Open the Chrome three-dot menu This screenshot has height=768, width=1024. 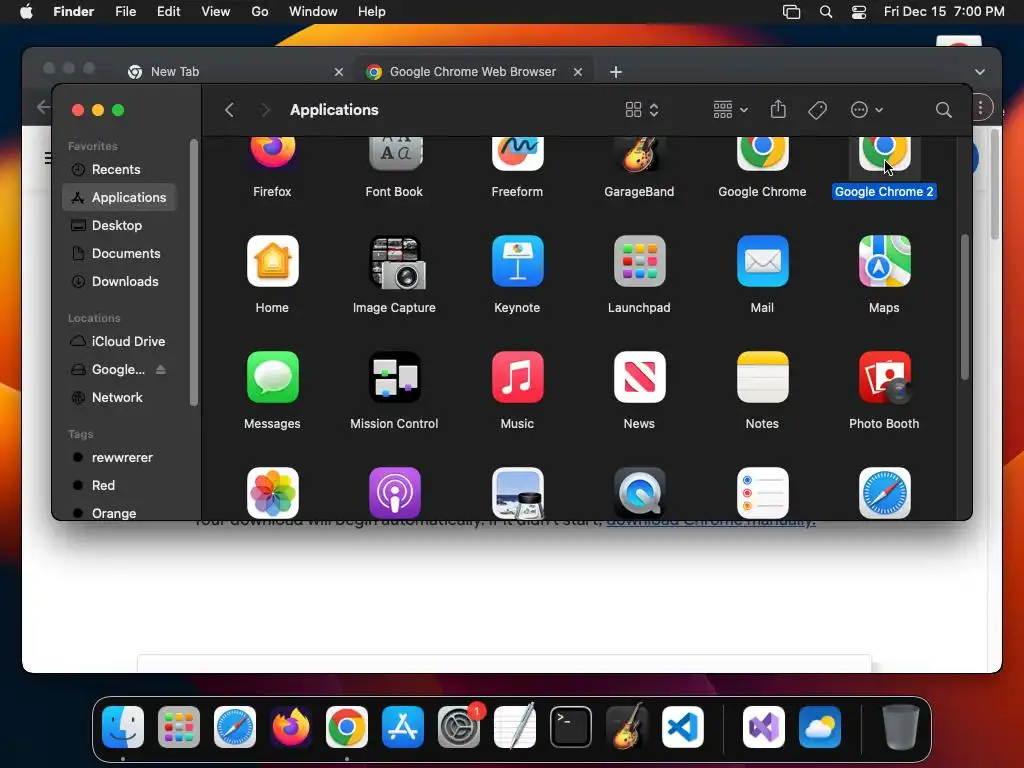[x=980, y=108]
